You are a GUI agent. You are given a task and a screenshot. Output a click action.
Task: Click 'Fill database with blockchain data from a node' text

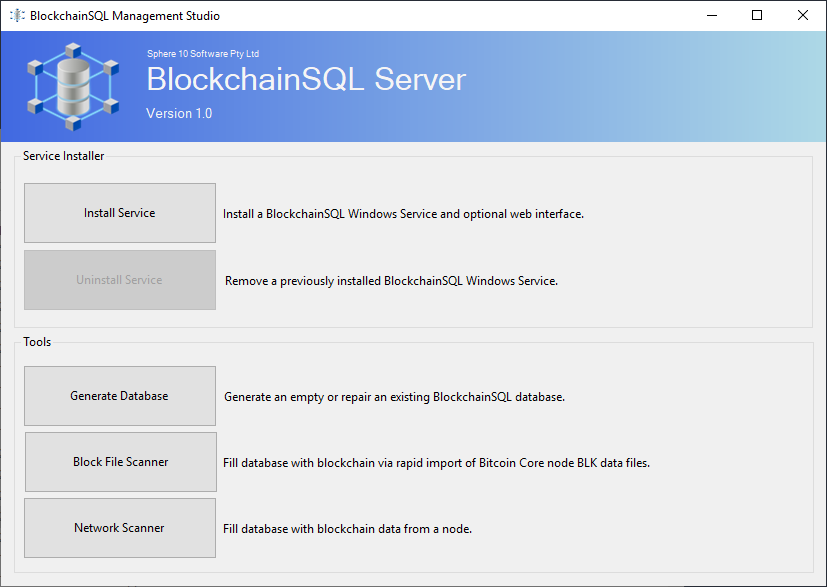pyautogui.click(x=348, y=529)
